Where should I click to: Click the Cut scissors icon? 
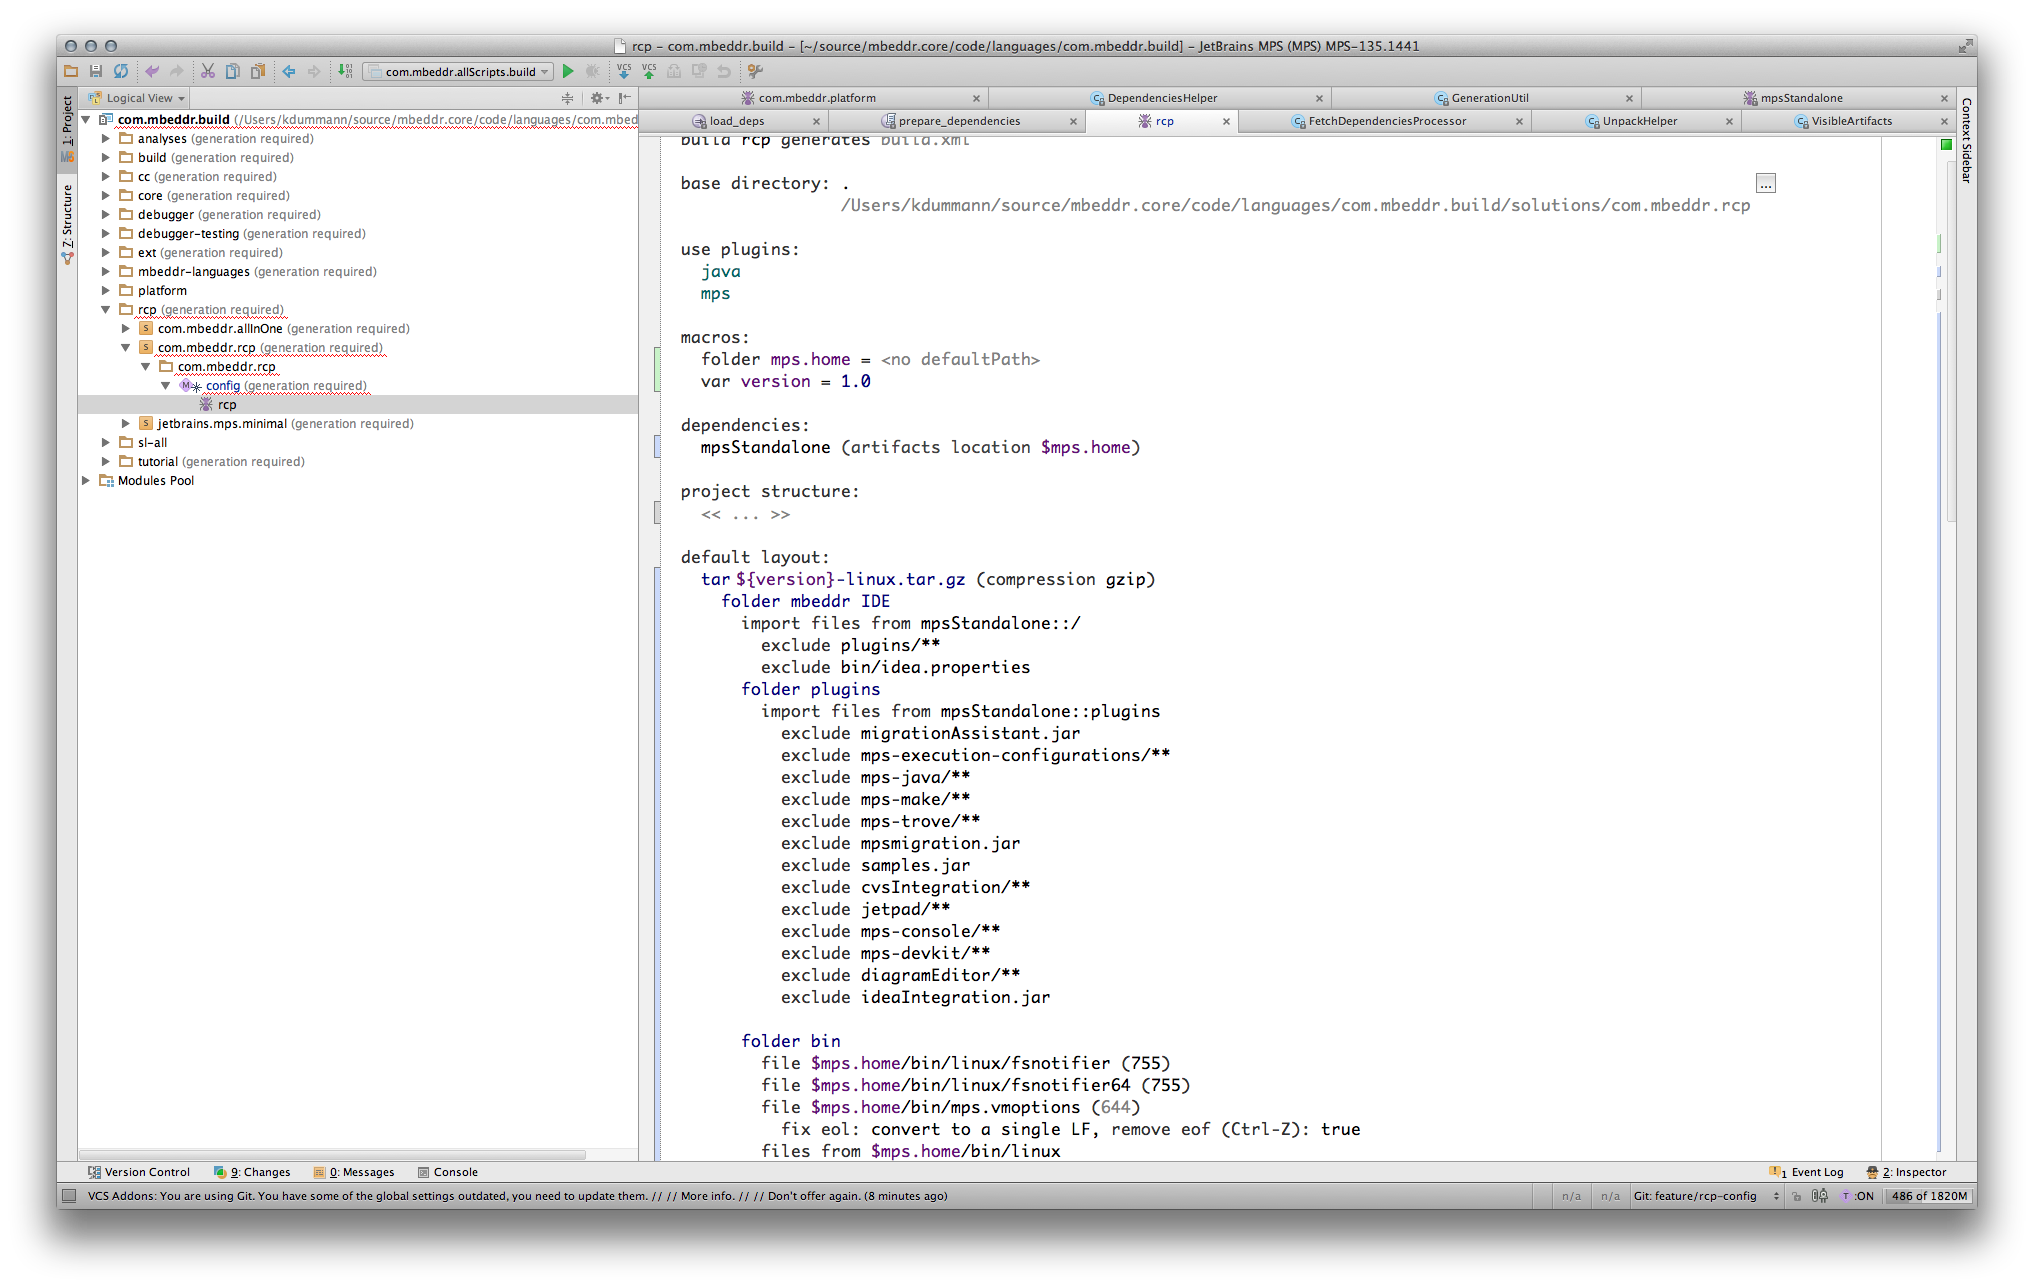pos(208,71)
